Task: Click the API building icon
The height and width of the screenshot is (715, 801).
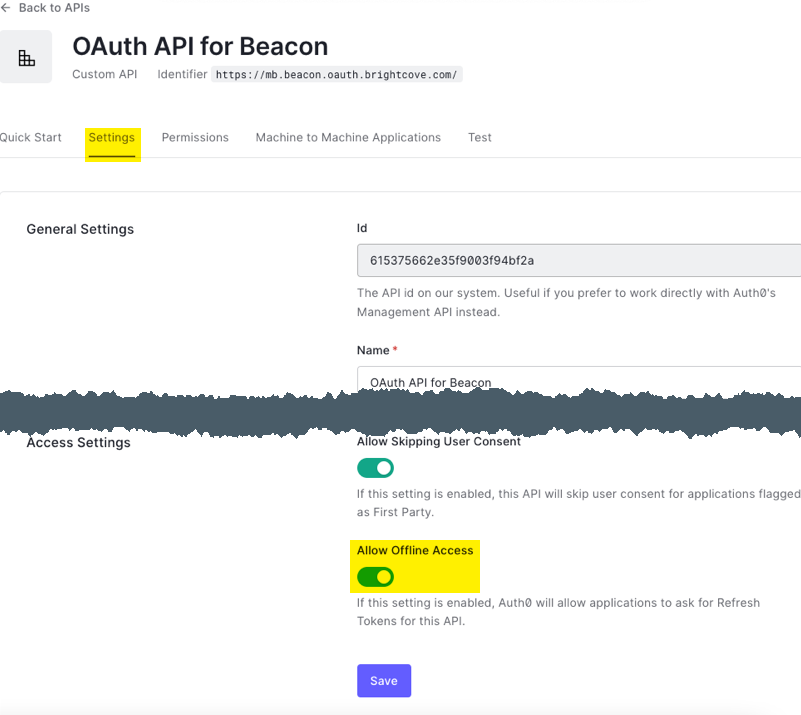Action: 26,58
